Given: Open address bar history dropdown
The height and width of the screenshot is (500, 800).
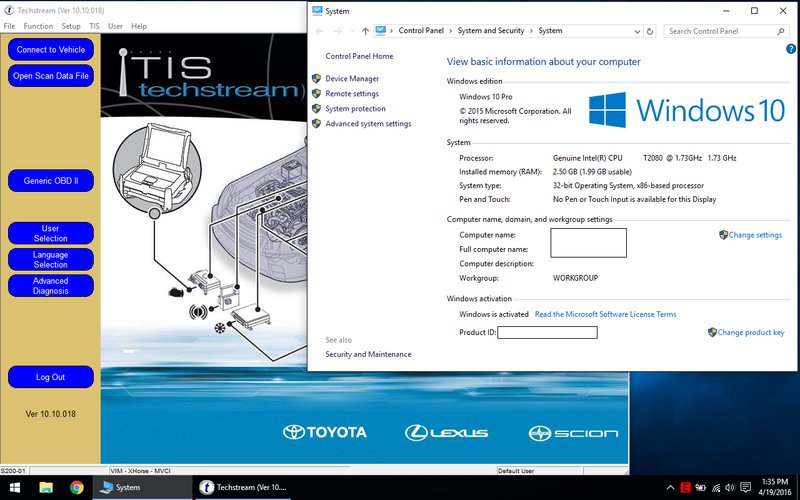Looking at the screenshot, I should (637, 32).
